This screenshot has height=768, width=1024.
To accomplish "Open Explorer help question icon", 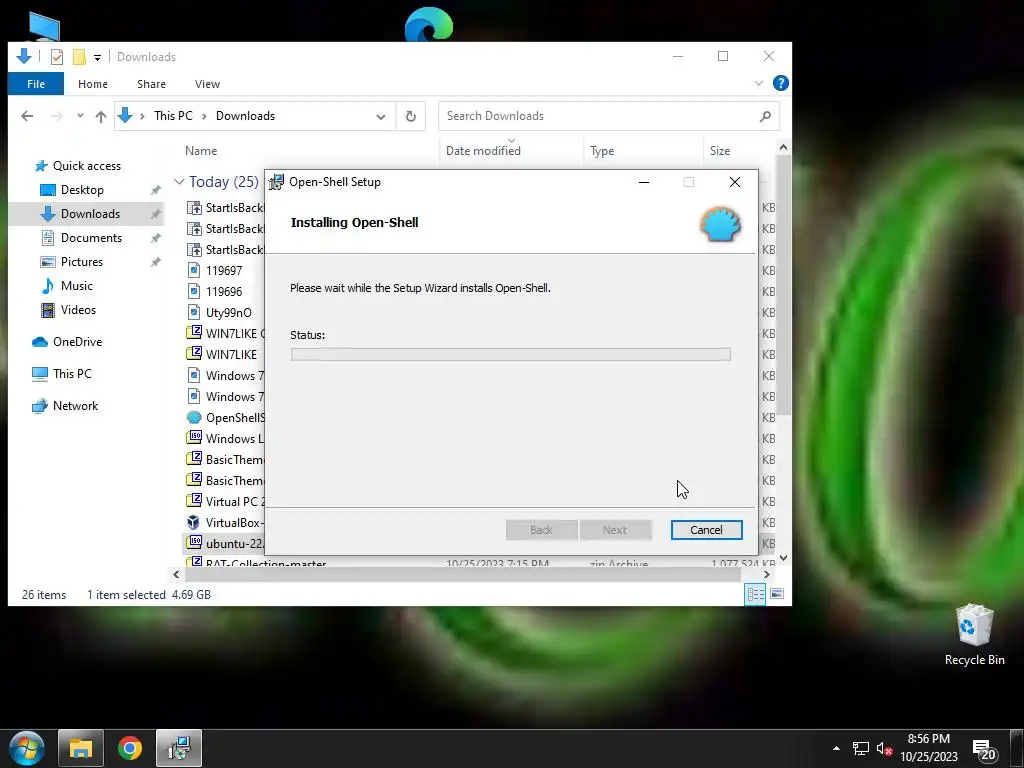I will click(x=780, y=83).
